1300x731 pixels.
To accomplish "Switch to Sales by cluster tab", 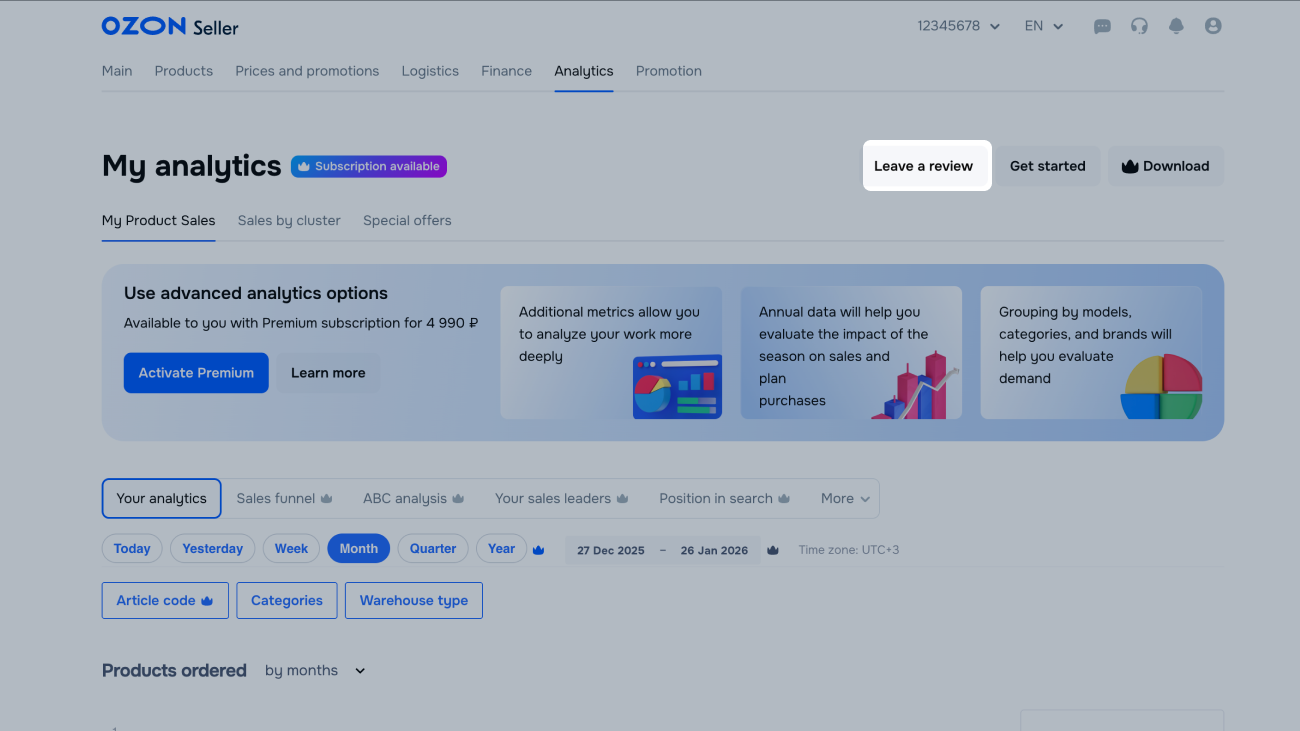I will [289, 221].
